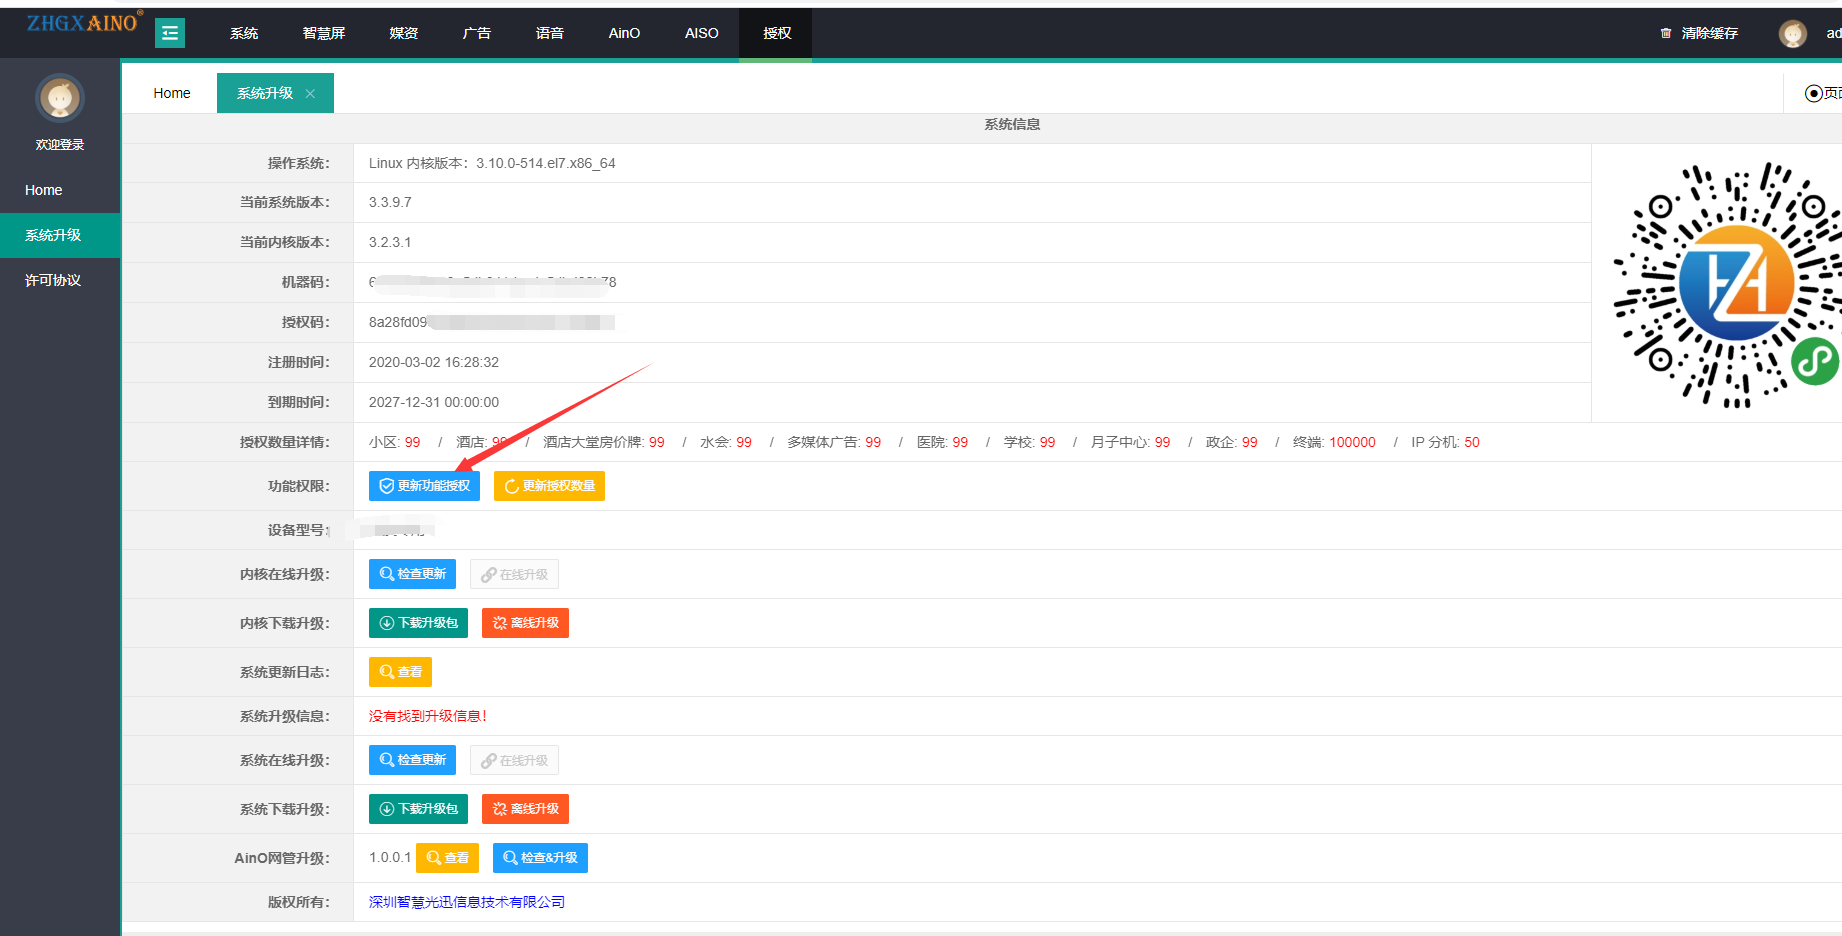The height and width of the screenshot is (936, 1842).
Task: Switch to the Home tab
Action: pyautogui.click(x=171, y=94)
